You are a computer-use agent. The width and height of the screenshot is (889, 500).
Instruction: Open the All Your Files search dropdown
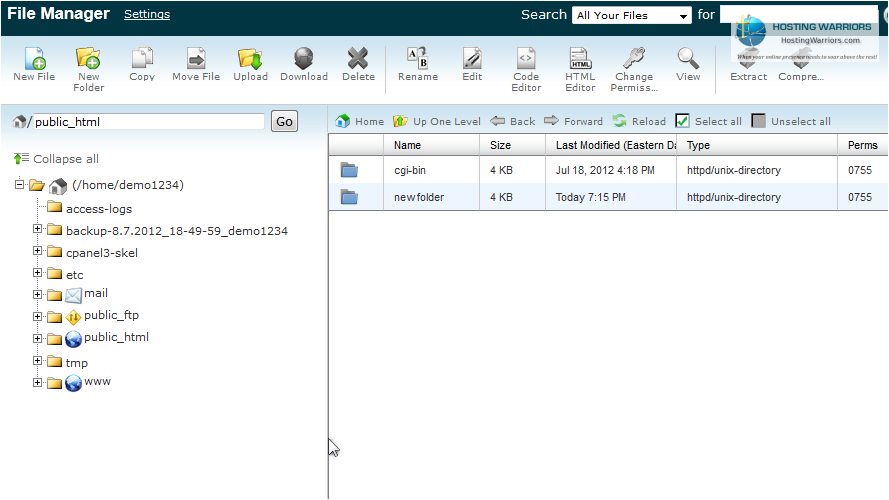pos(632,15)
